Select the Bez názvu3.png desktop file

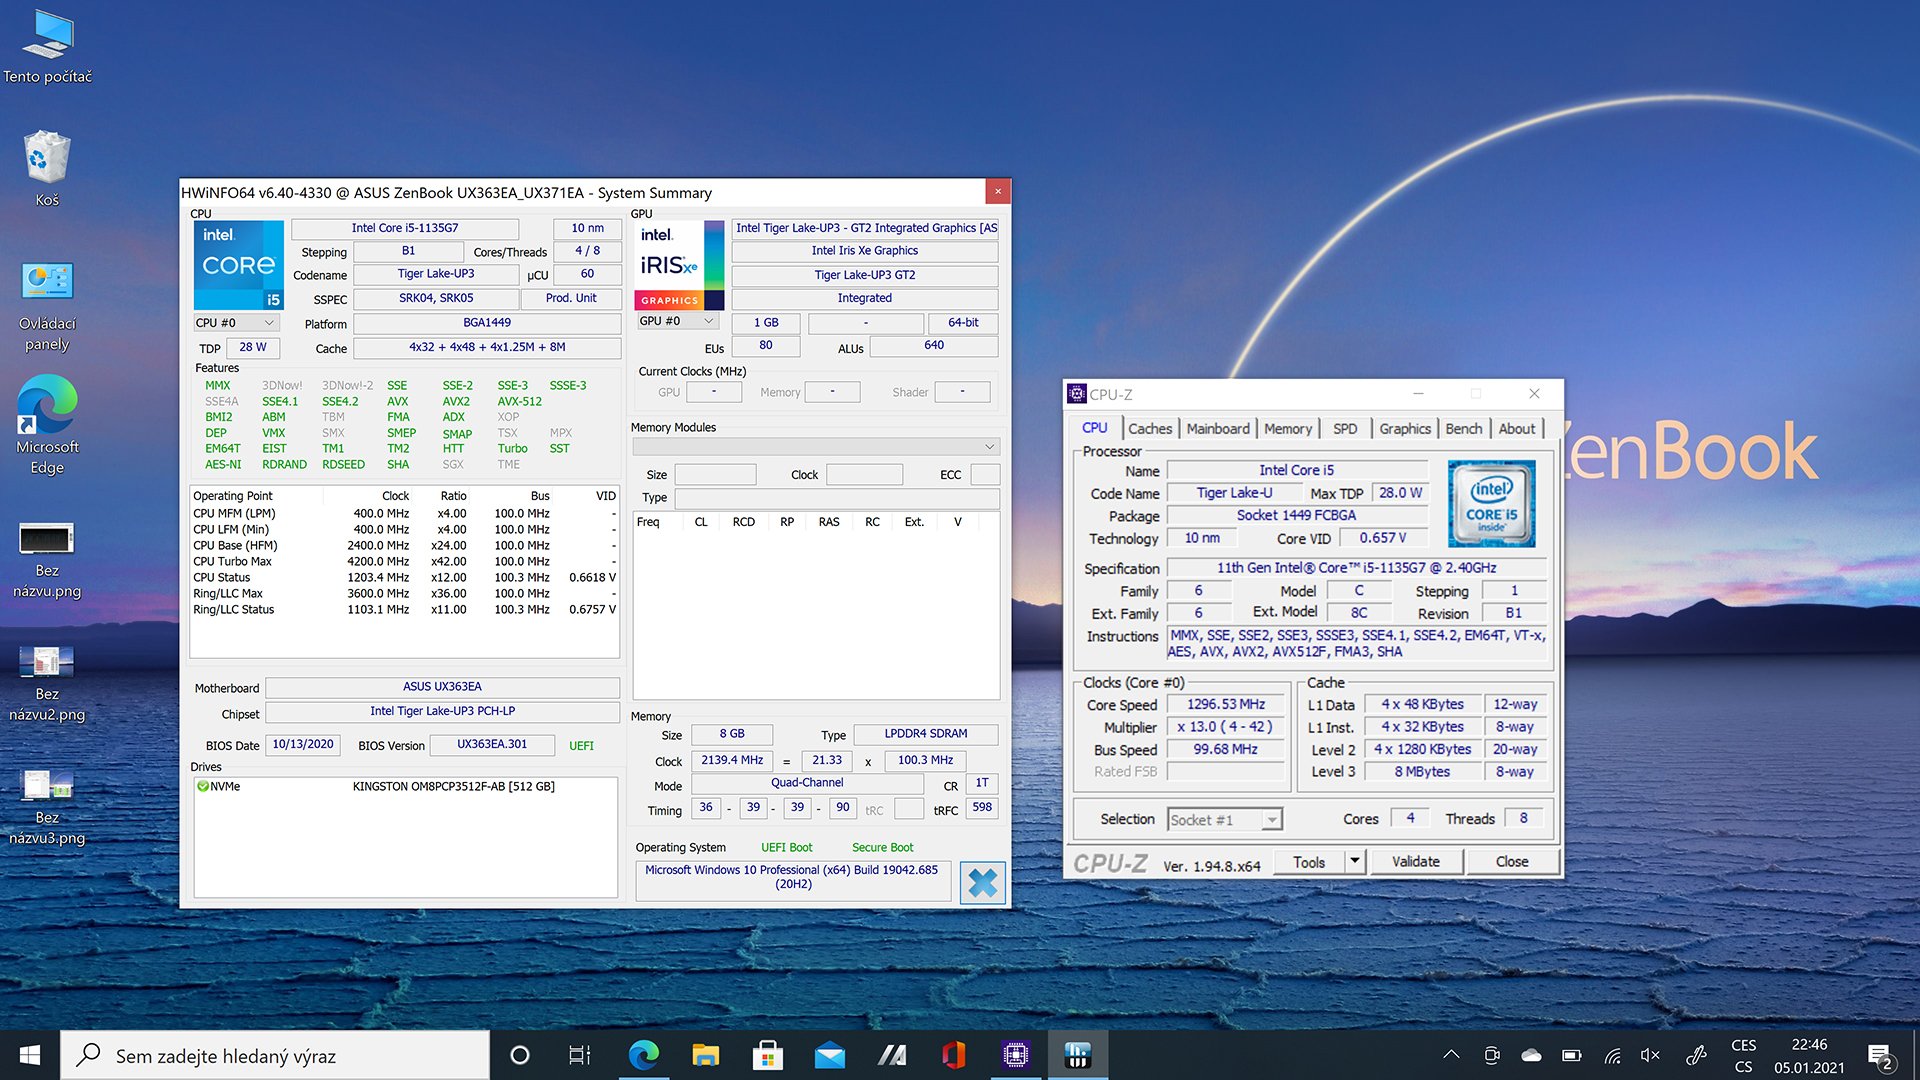coord(47,808)
